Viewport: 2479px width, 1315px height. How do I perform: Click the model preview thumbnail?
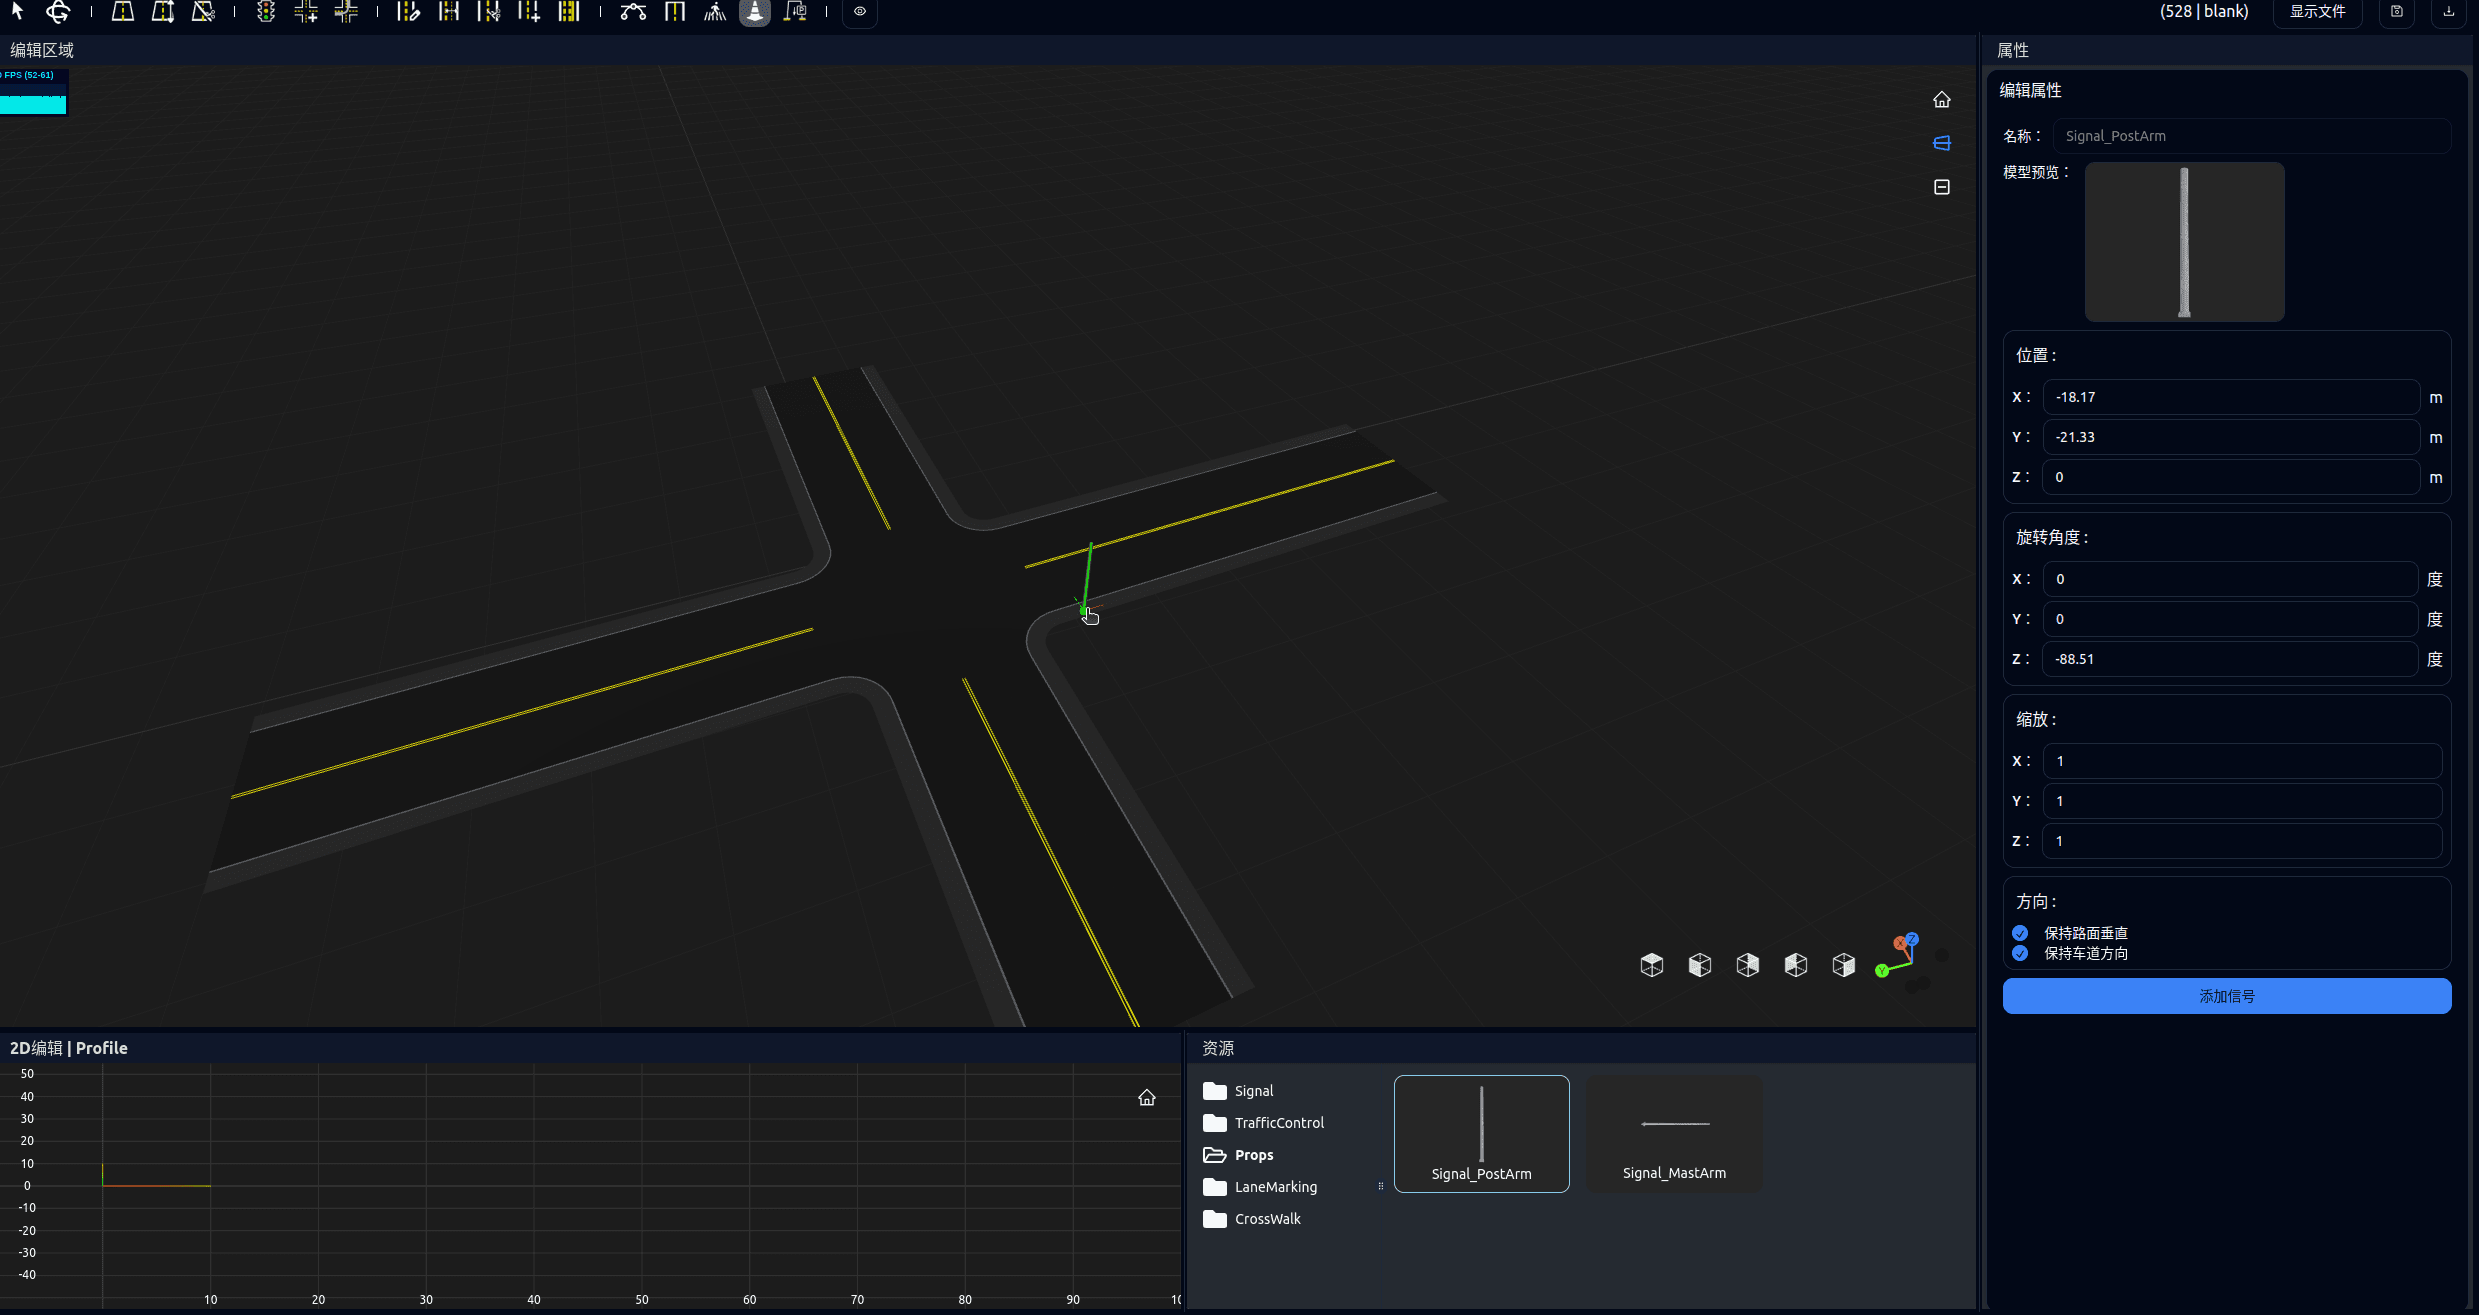point(2184,242)
